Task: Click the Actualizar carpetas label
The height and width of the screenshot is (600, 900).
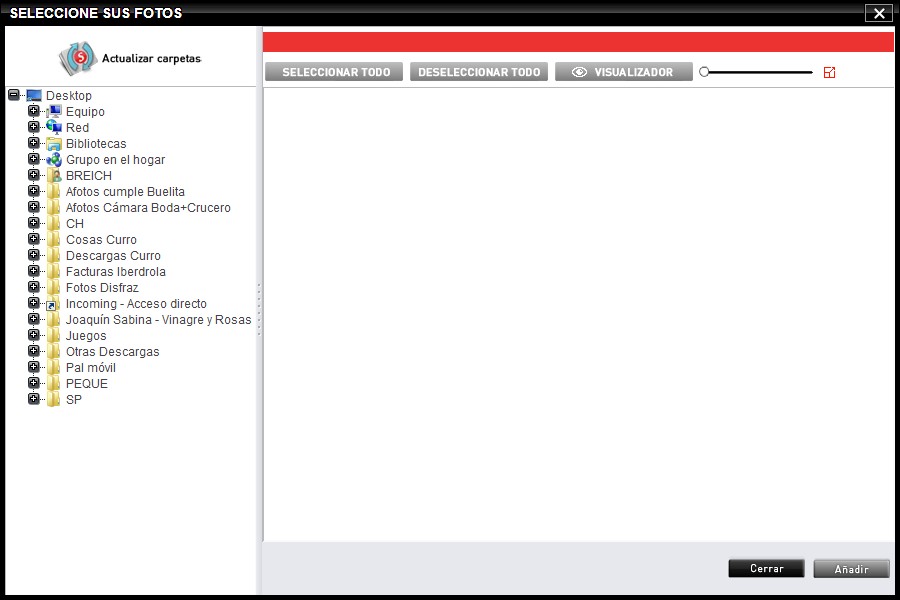Action: 152,59
